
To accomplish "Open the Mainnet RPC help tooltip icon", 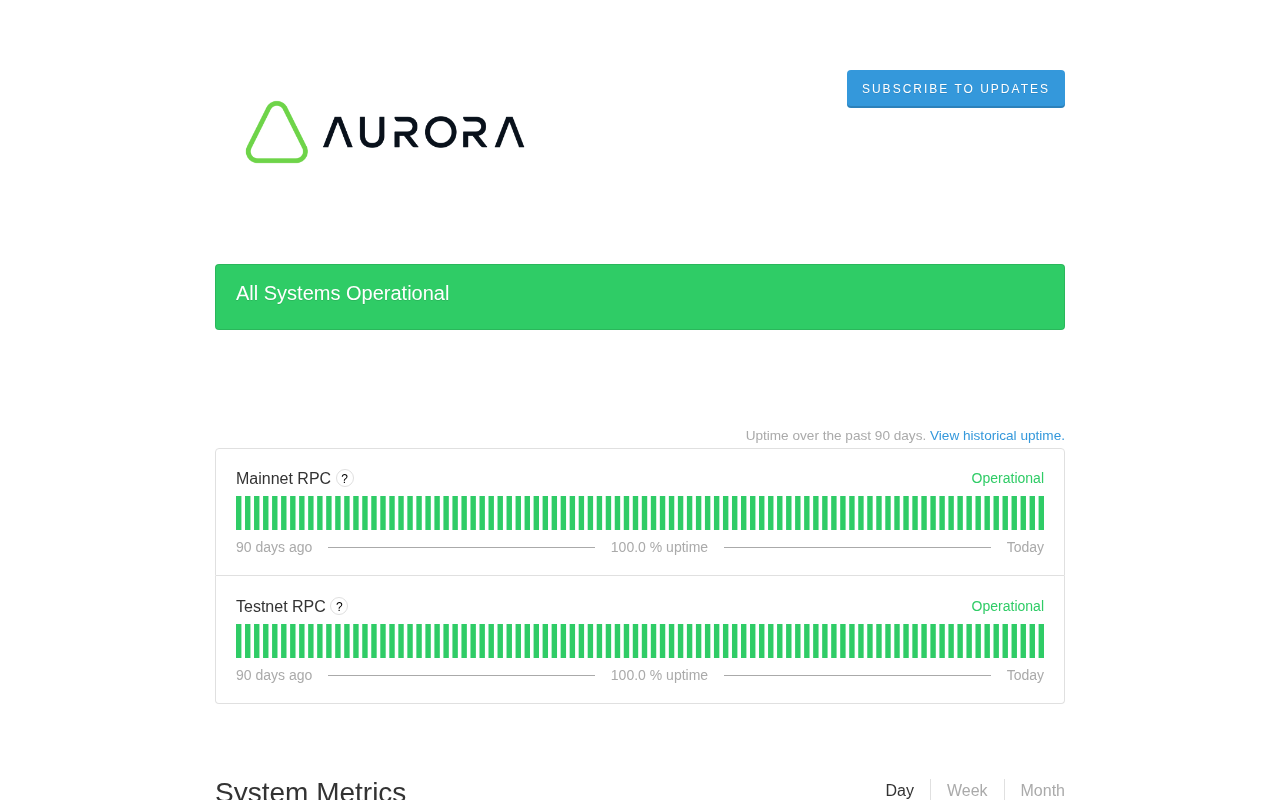I will click(x=345, y=479).
